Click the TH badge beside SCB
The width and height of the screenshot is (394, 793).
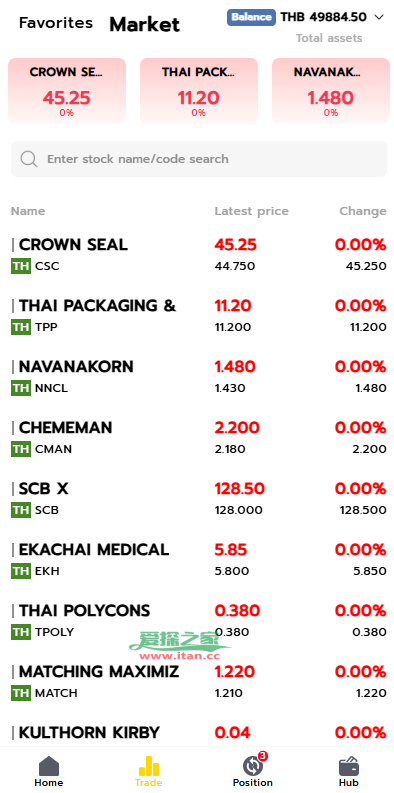point(21,510)
